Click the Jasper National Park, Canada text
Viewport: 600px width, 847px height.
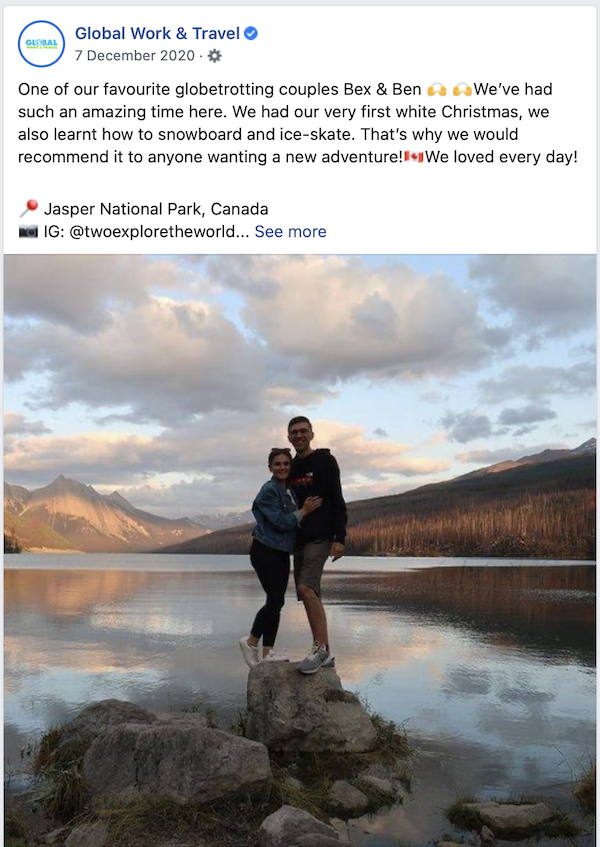156,209
